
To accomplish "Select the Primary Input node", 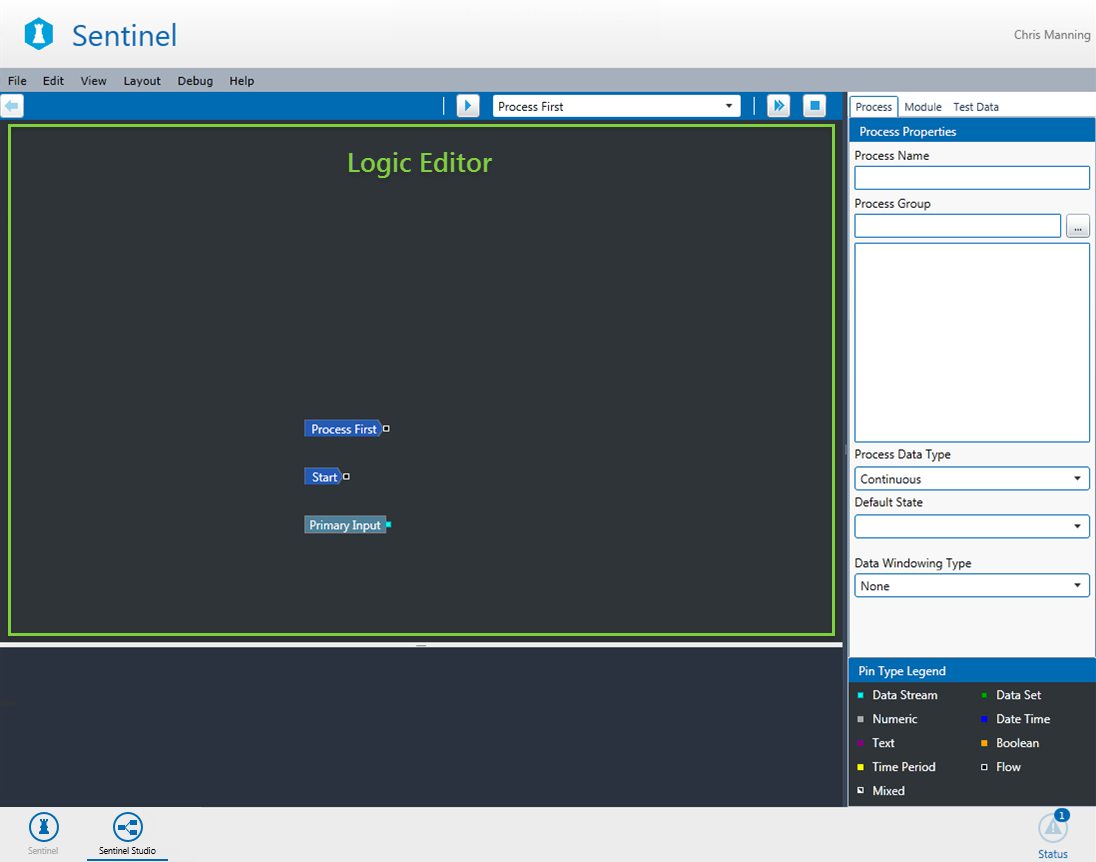I will pos(345,525).
